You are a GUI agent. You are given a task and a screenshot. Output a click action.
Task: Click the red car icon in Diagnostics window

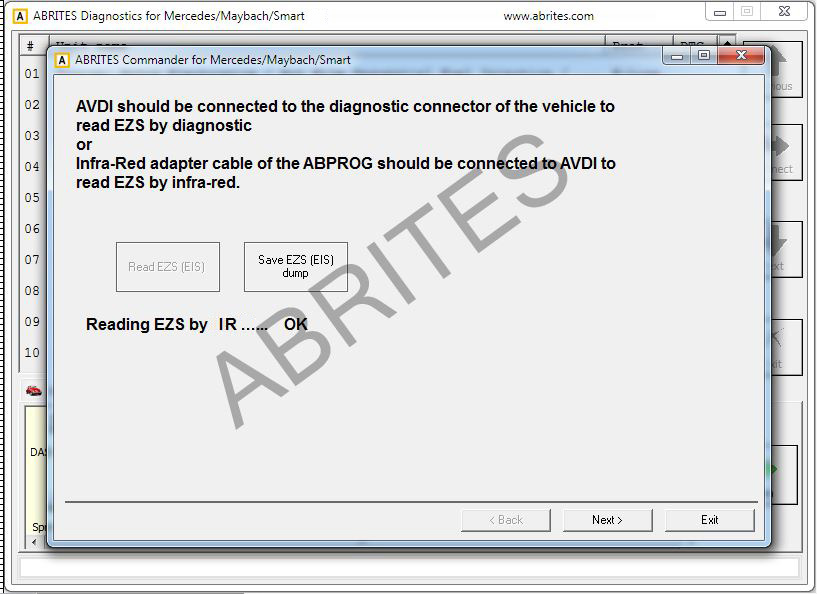[33, 390]
